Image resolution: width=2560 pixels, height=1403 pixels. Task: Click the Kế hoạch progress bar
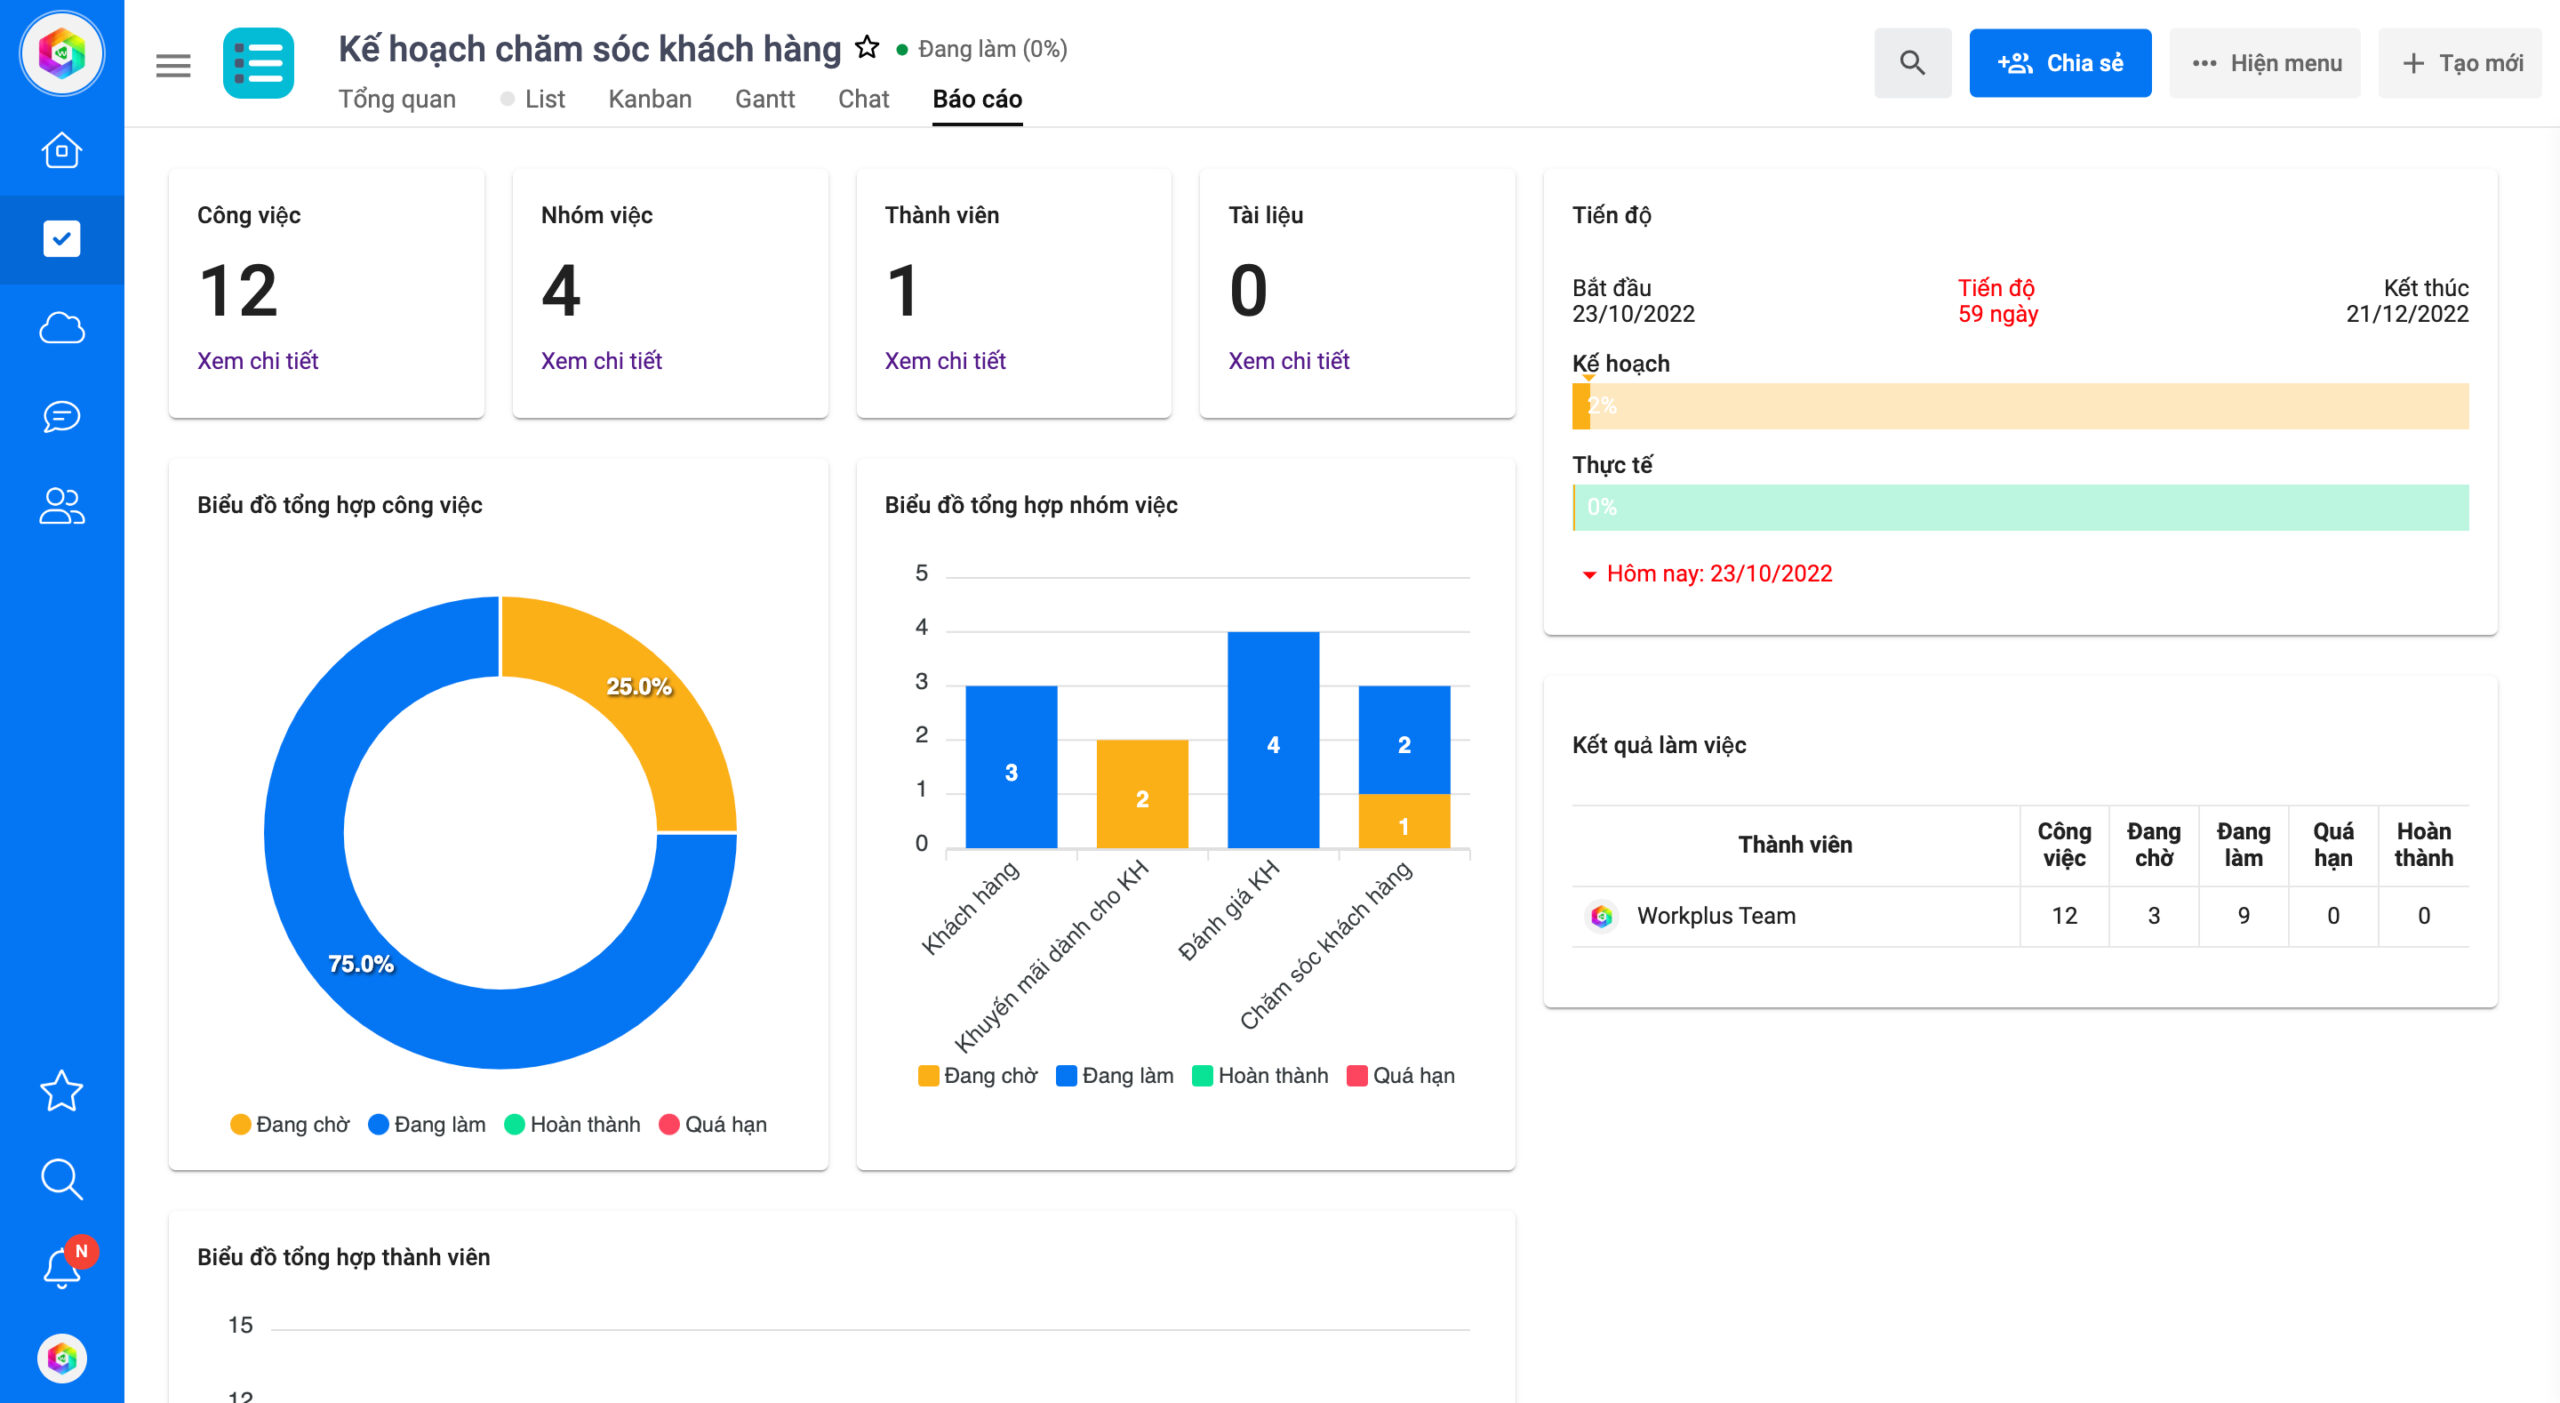[x=2020, y=406]
